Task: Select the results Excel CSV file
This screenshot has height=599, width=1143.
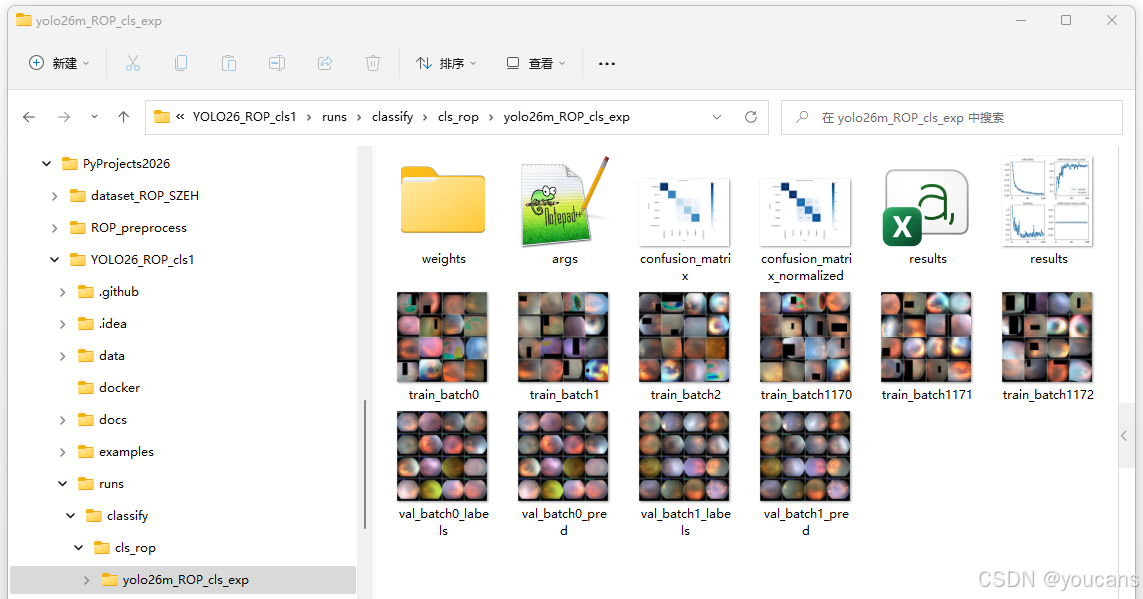Action: [927, 208]
